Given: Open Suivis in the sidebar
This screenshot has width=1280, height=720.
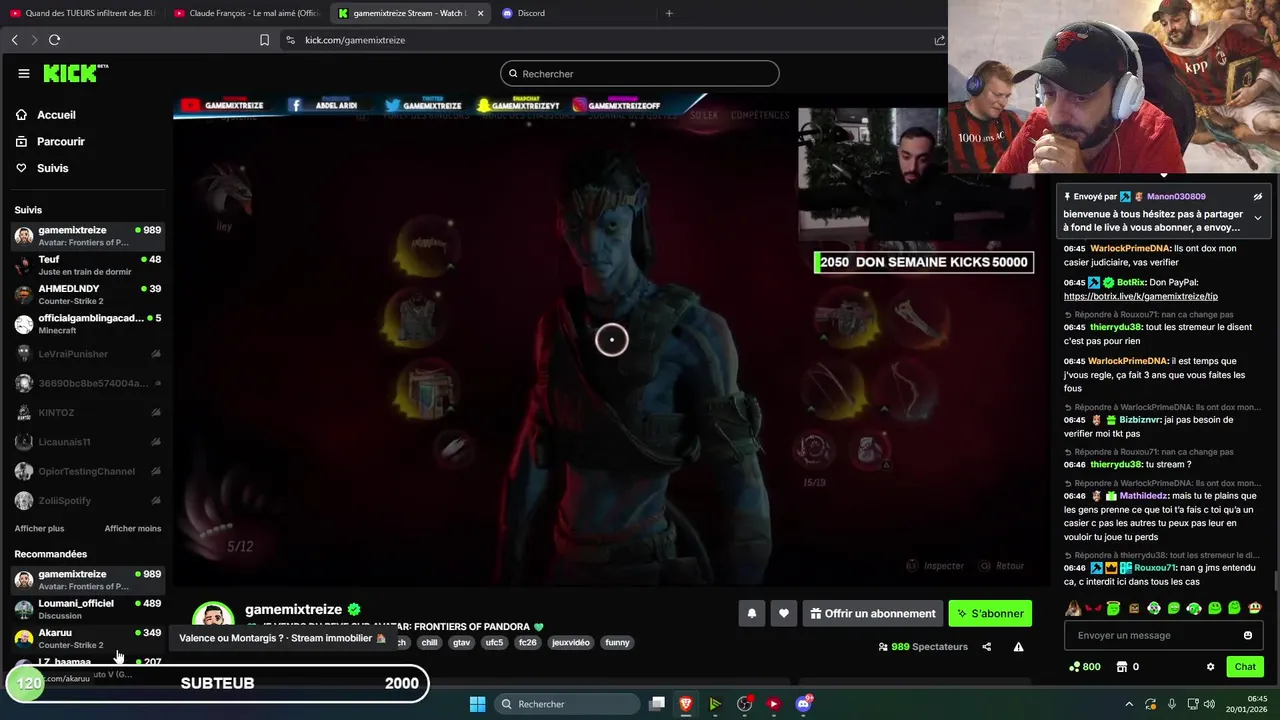Looking at the screenshot, I should point(52,168).
